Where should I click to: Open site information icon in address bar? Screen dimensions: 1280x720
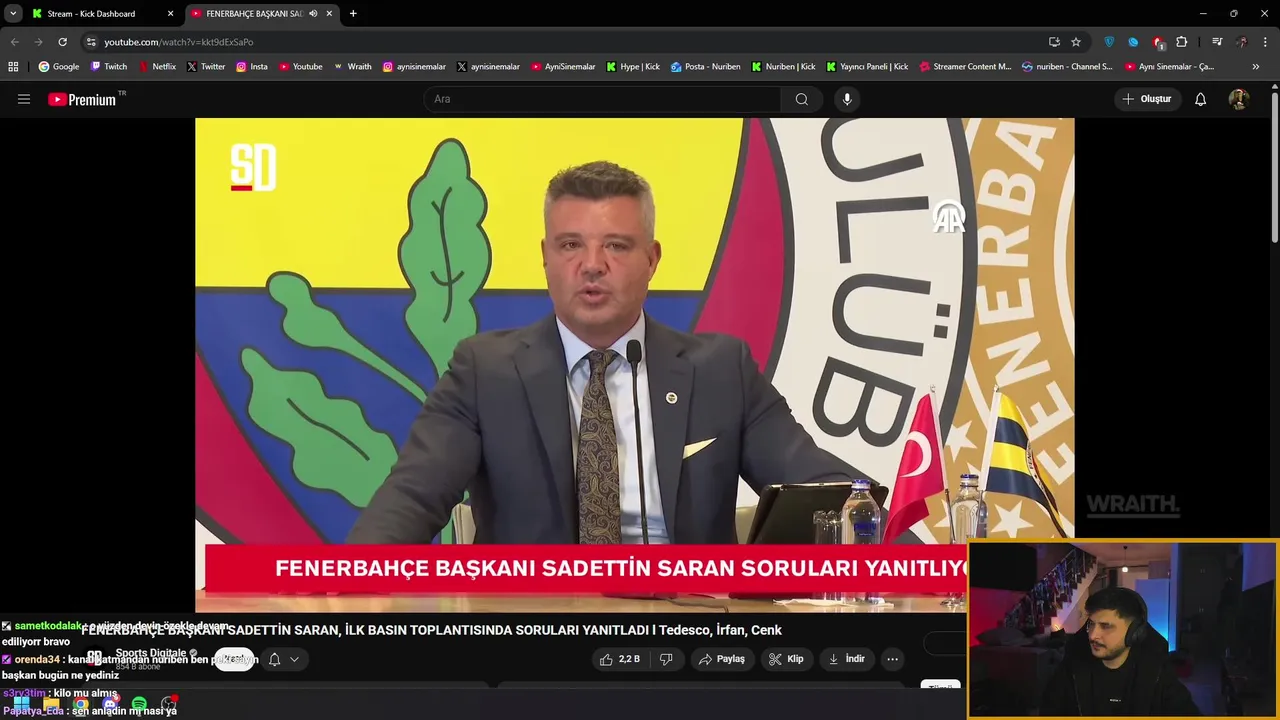pyautogui.click(x=91, y=42)
